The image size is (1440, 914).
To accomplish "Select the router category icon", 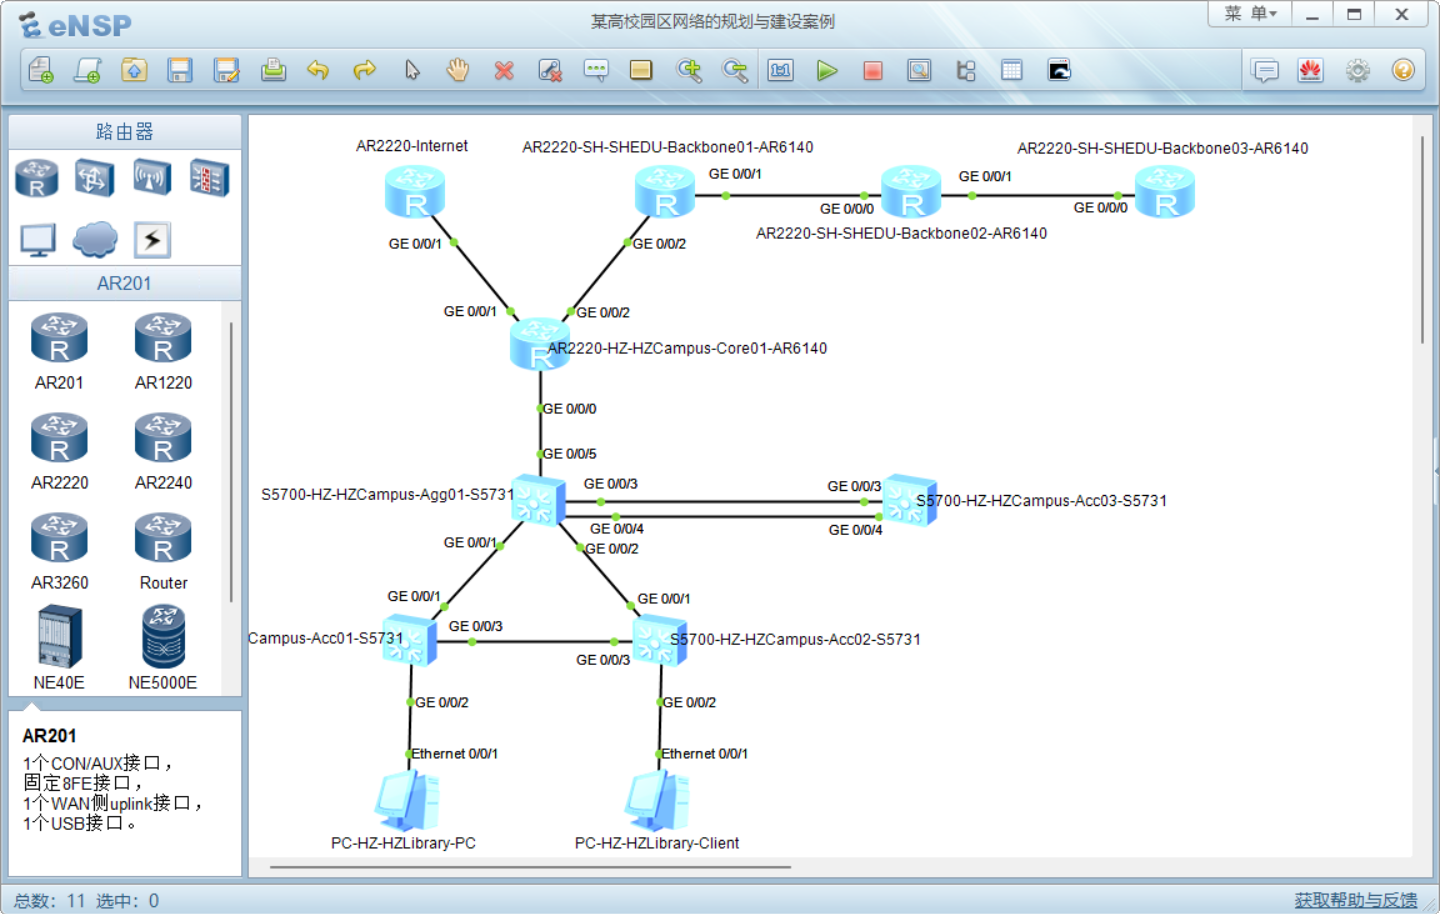I will click(37, 179).
